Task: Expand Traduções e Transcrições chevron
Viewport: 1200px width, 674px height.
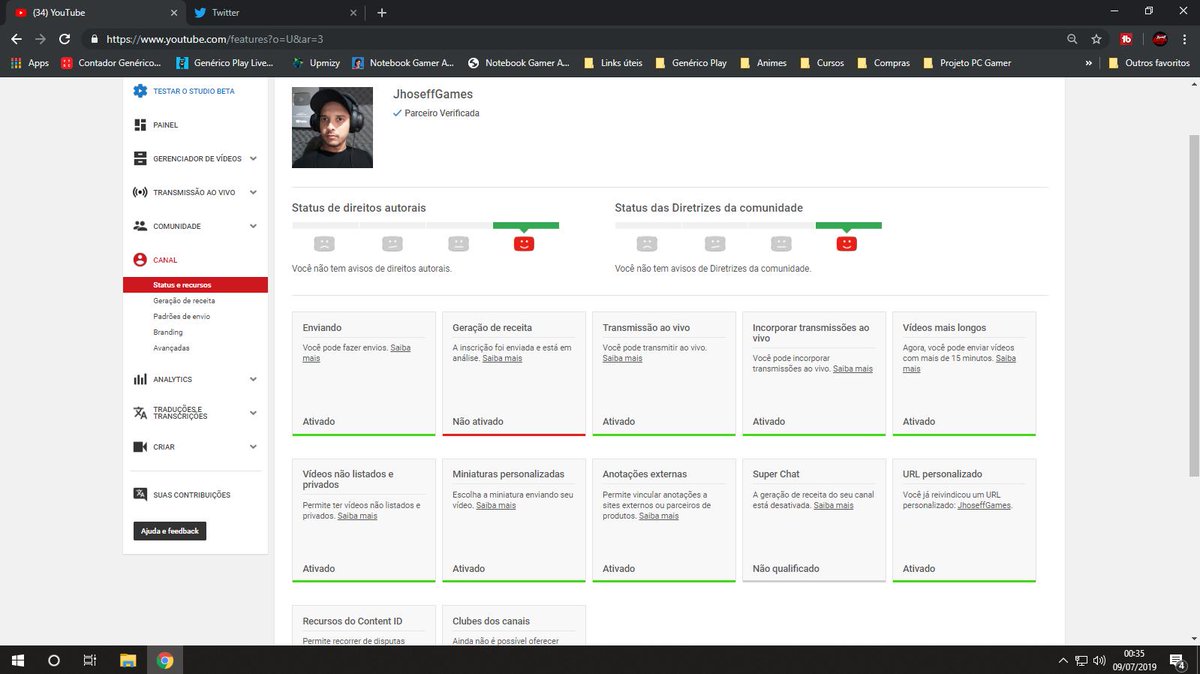Action: (x=253, y=413)
